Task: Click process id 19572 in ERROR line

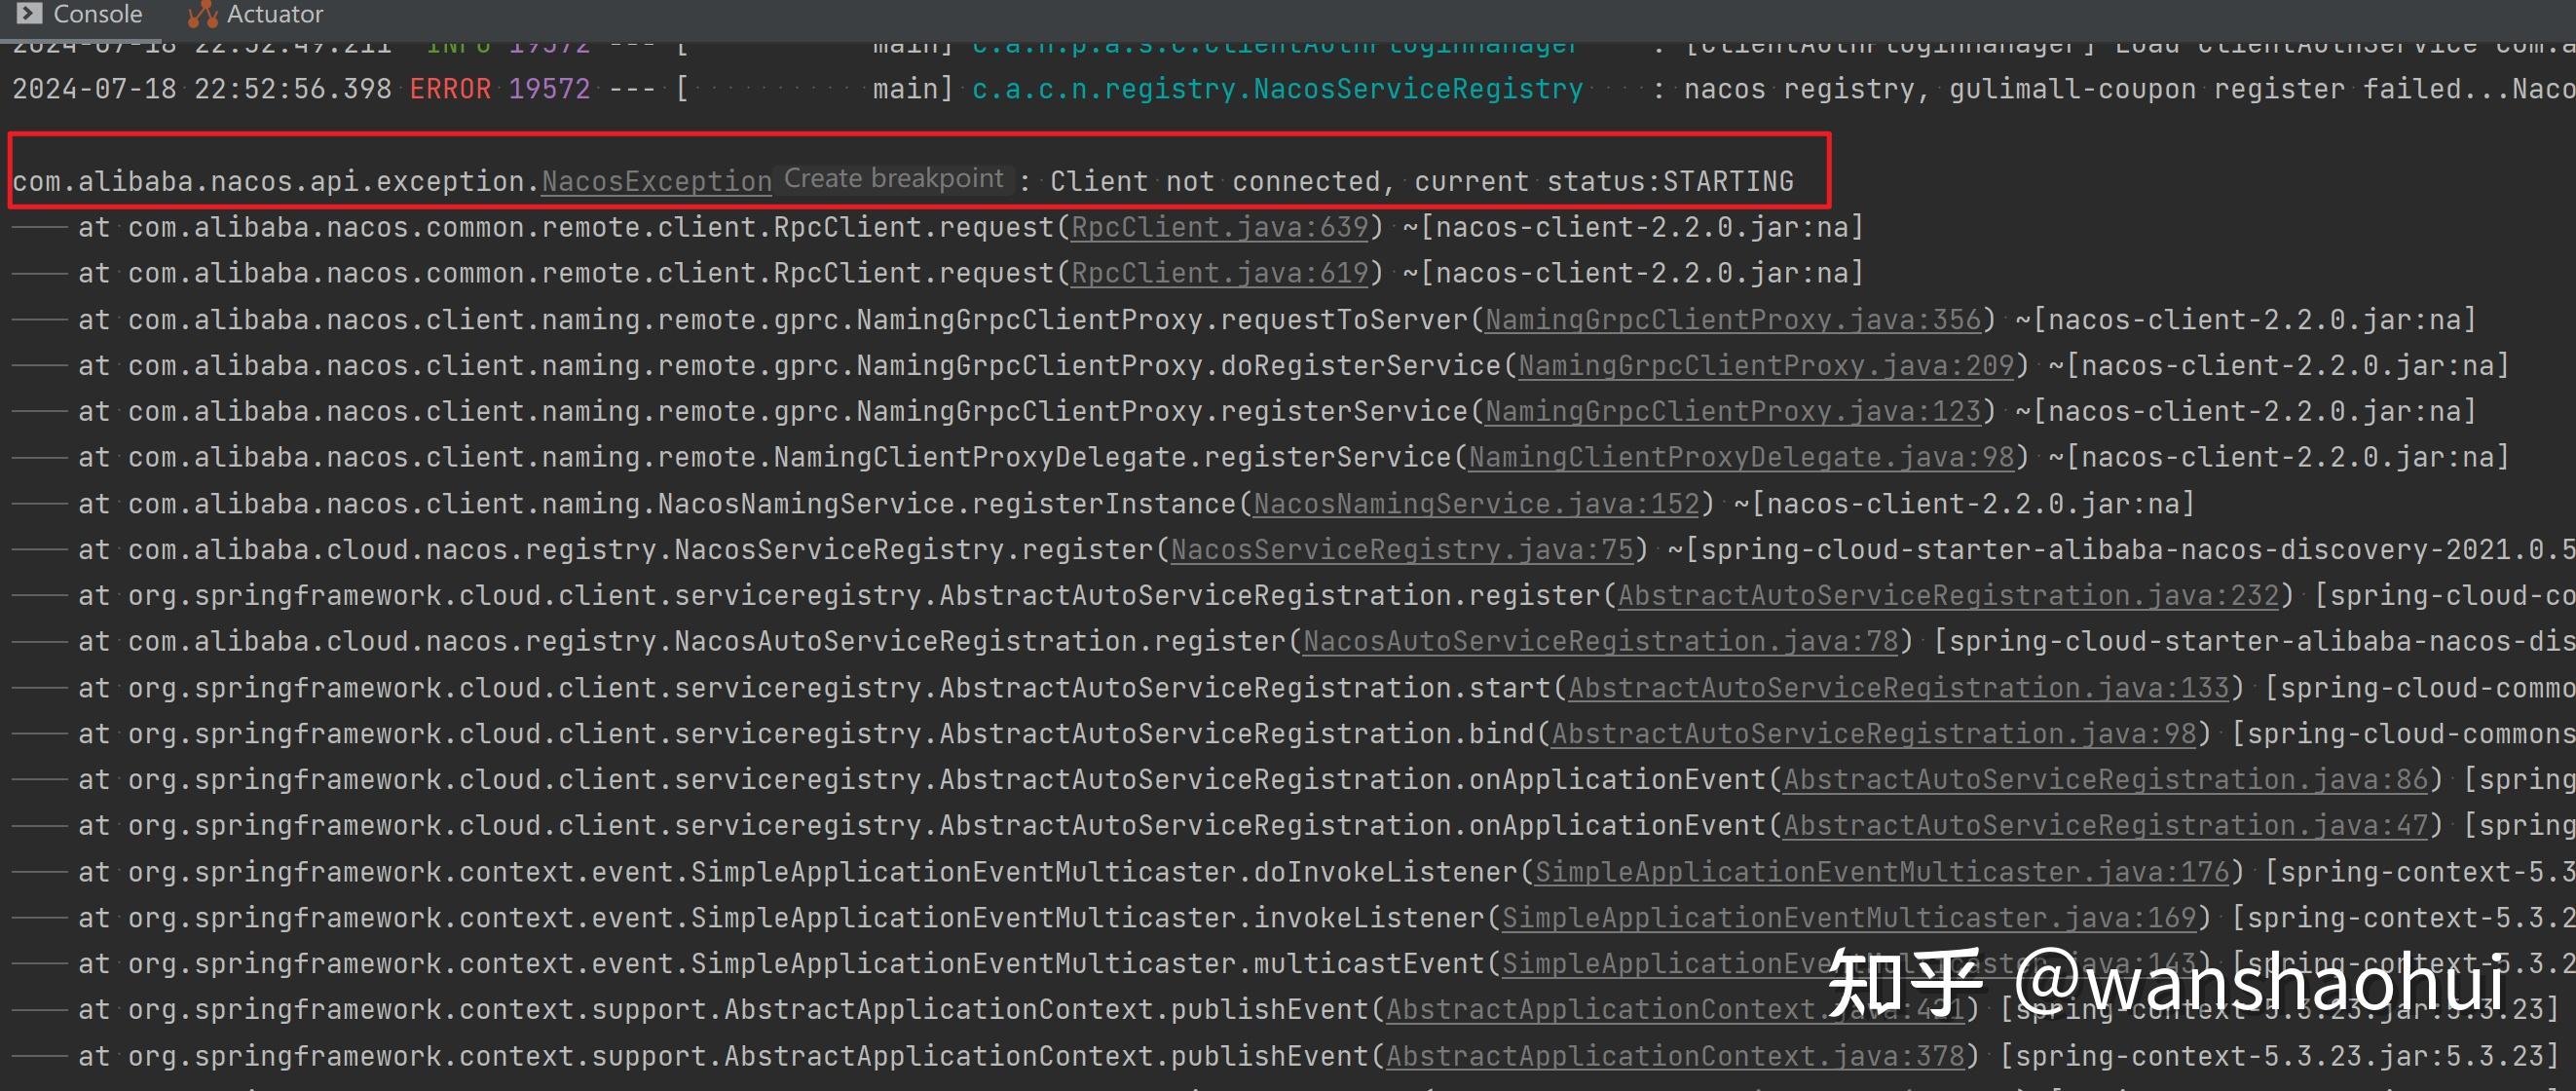Action: (549, 89)
